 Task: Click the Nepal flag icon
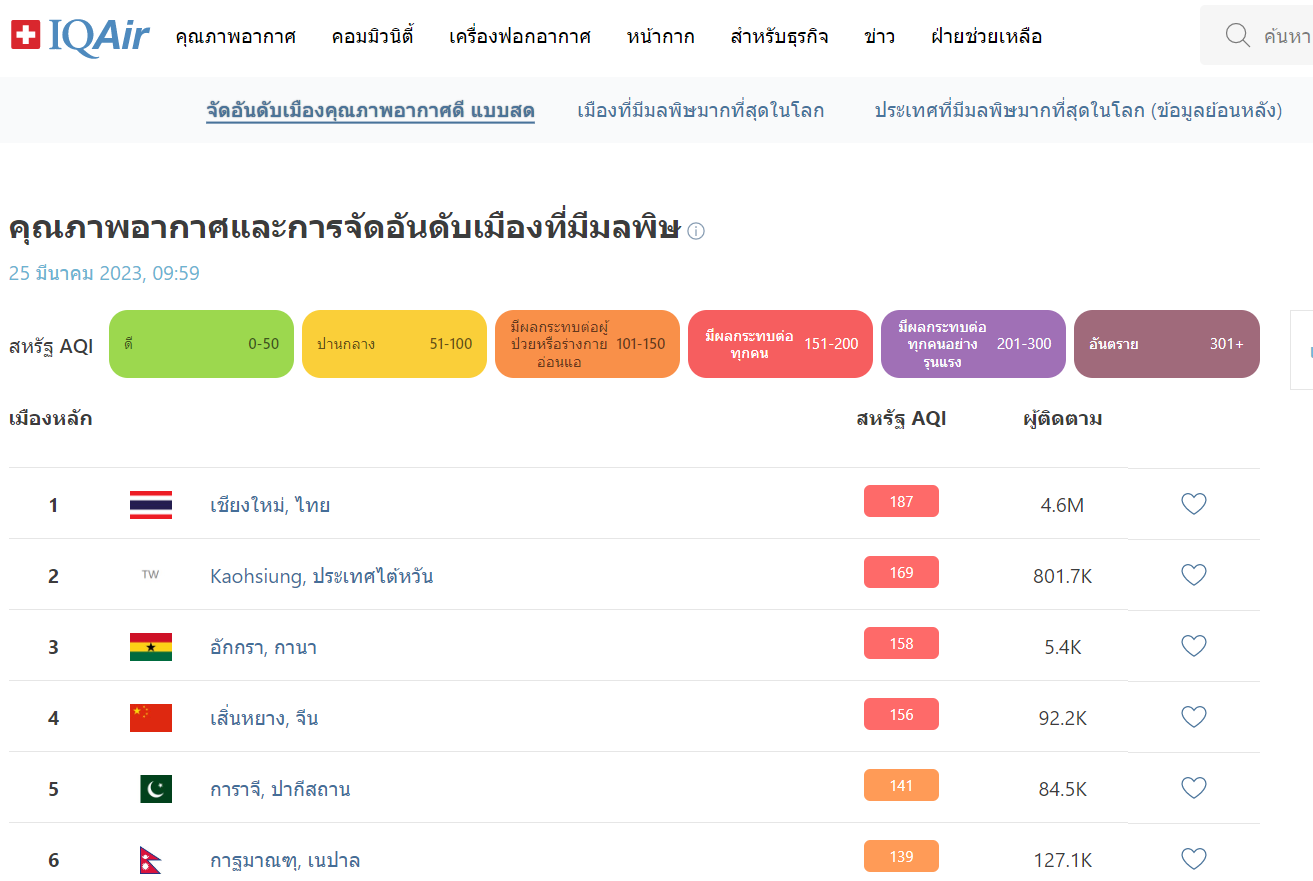(150, 860)
